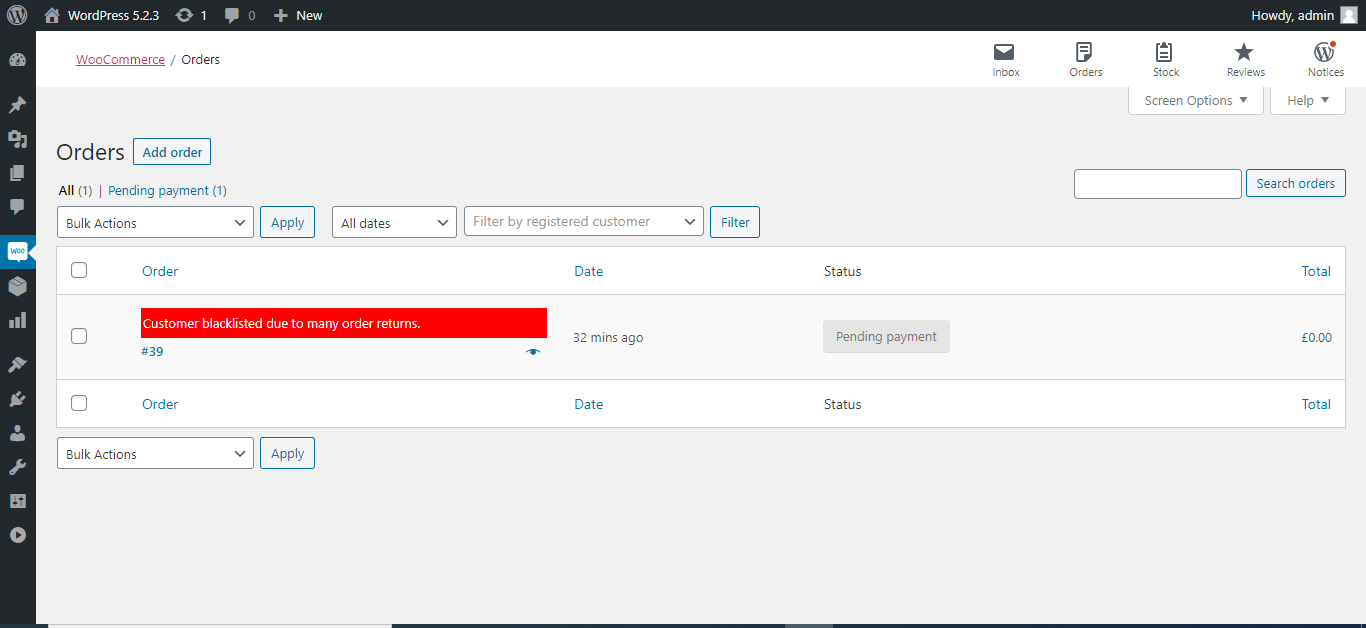The height and width of the screenshot is (628, 1366).
Task: Click the top Apply button
Action: (x=287, y=222)
